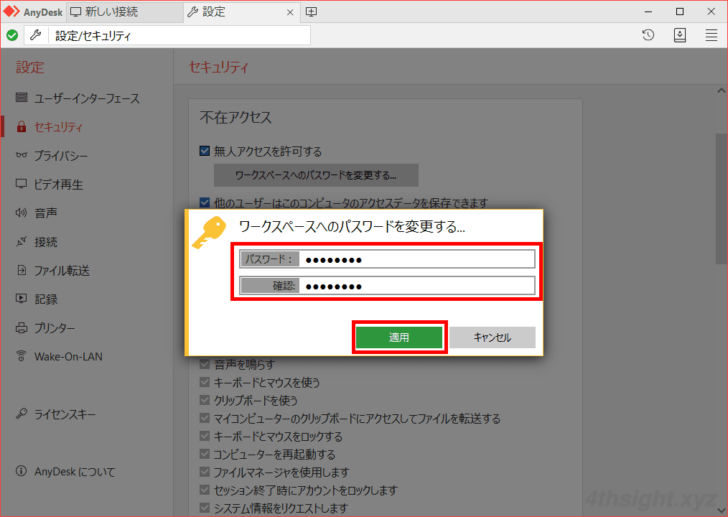Viewport: 728px width, 517px height.
Task: Click the green connection status icon
Action: point(13,35)
